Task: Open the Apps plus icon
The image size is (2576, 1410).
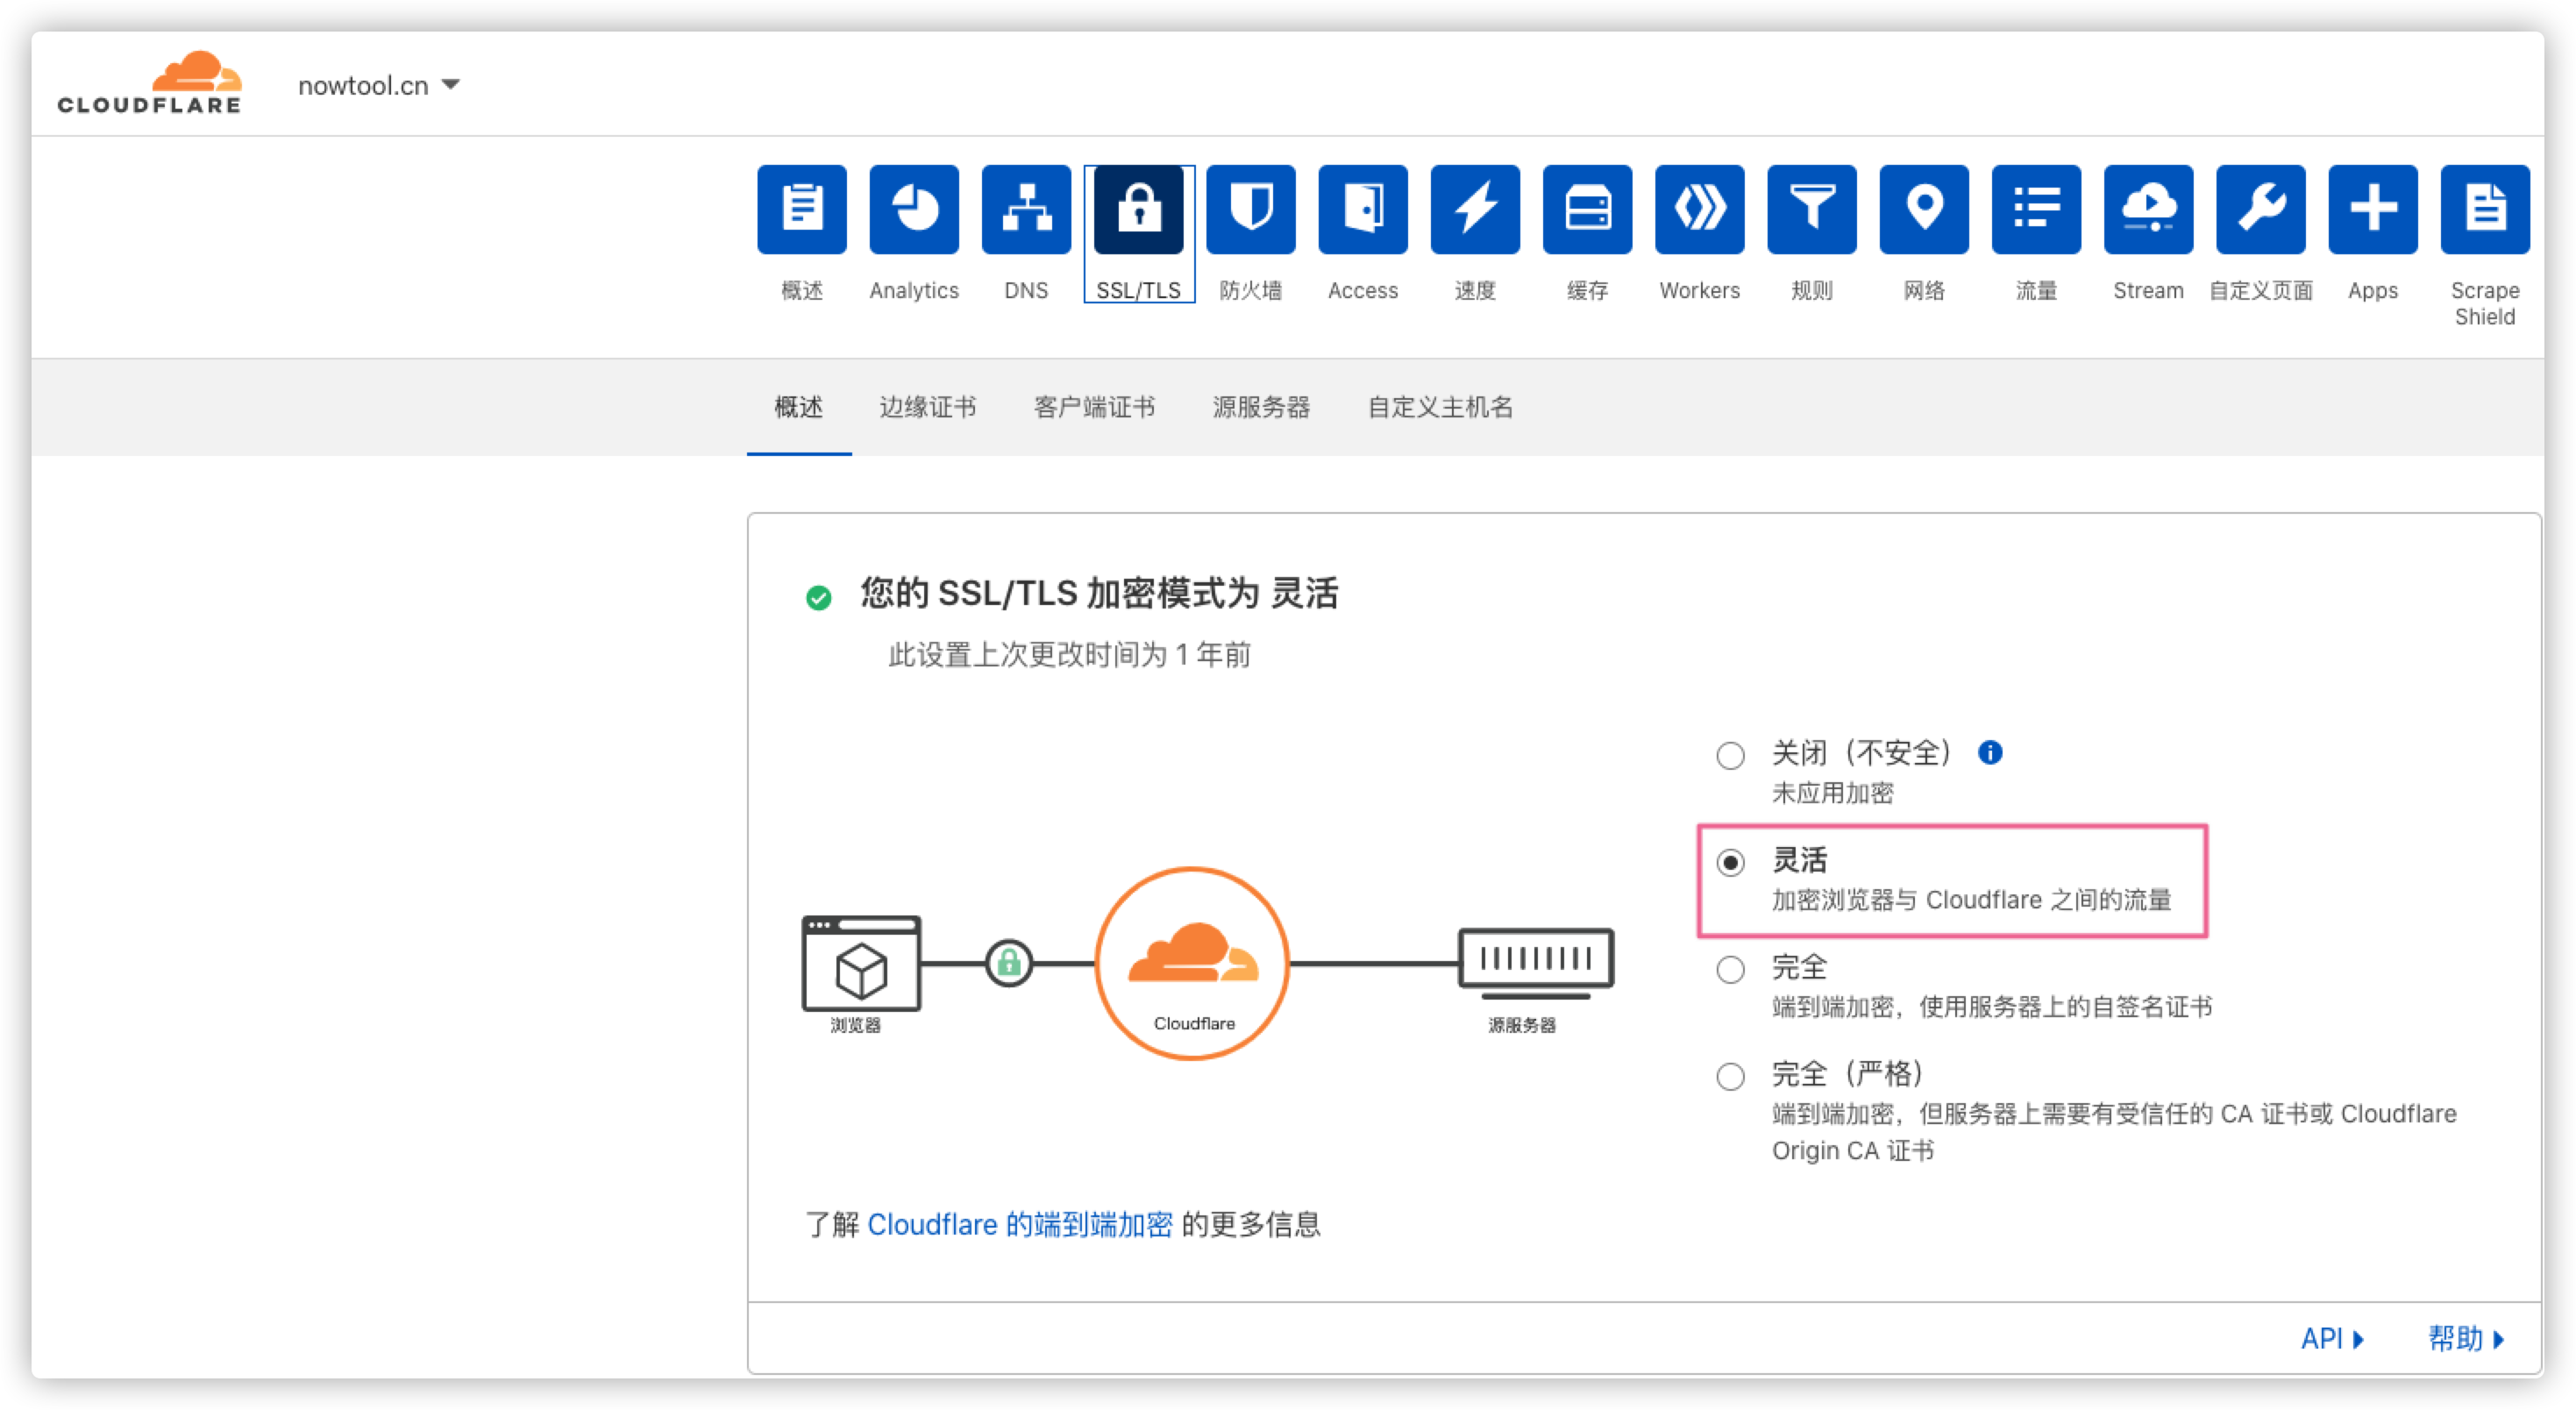Action: coord(2373,209)
